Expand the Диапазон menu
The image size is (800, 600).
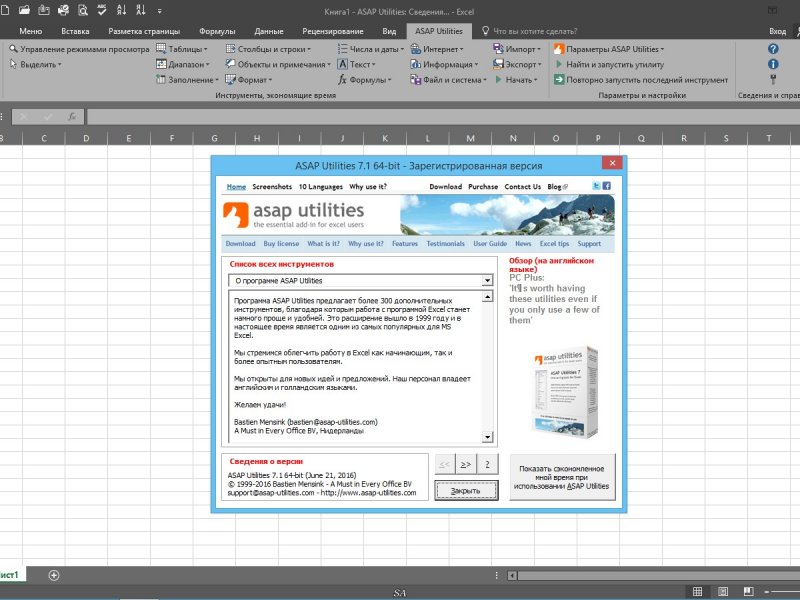point(183,64)
